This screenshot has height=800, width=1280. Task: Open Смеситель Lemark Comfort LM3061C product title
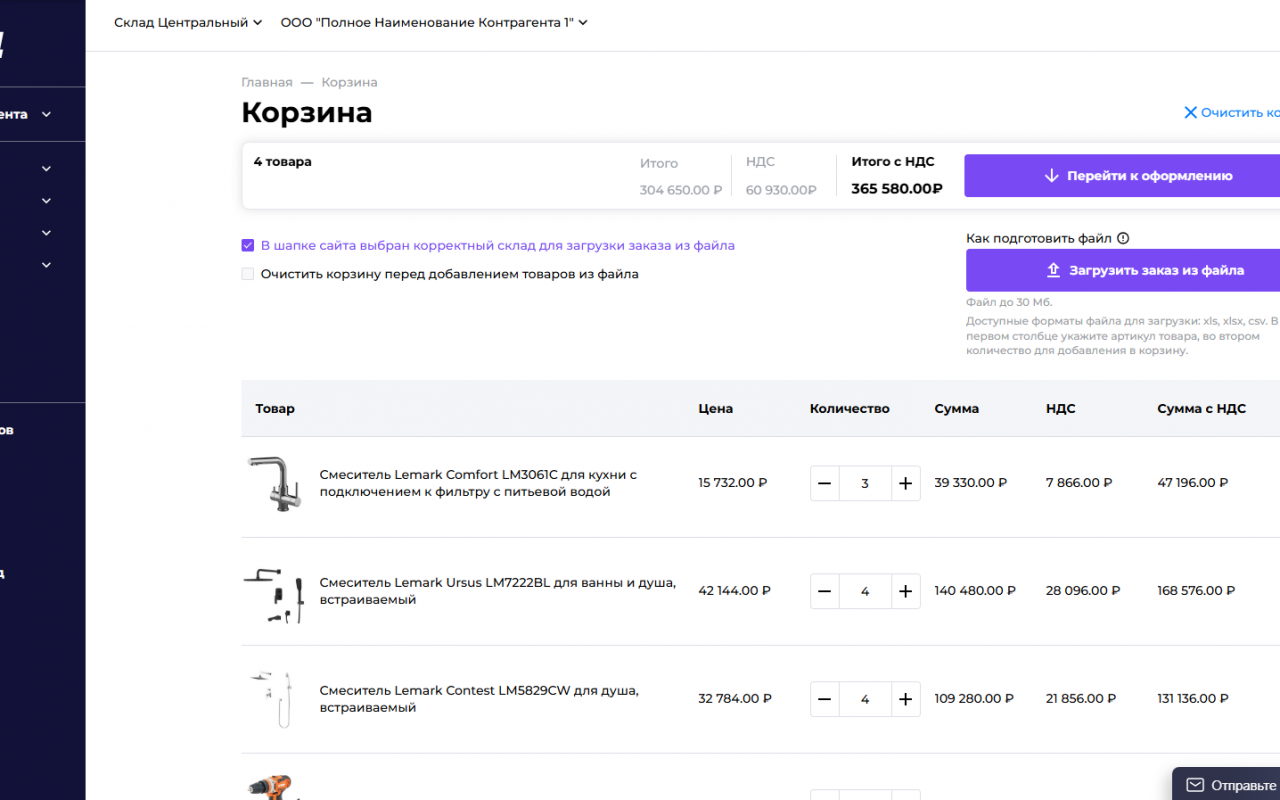coord(478,483)
